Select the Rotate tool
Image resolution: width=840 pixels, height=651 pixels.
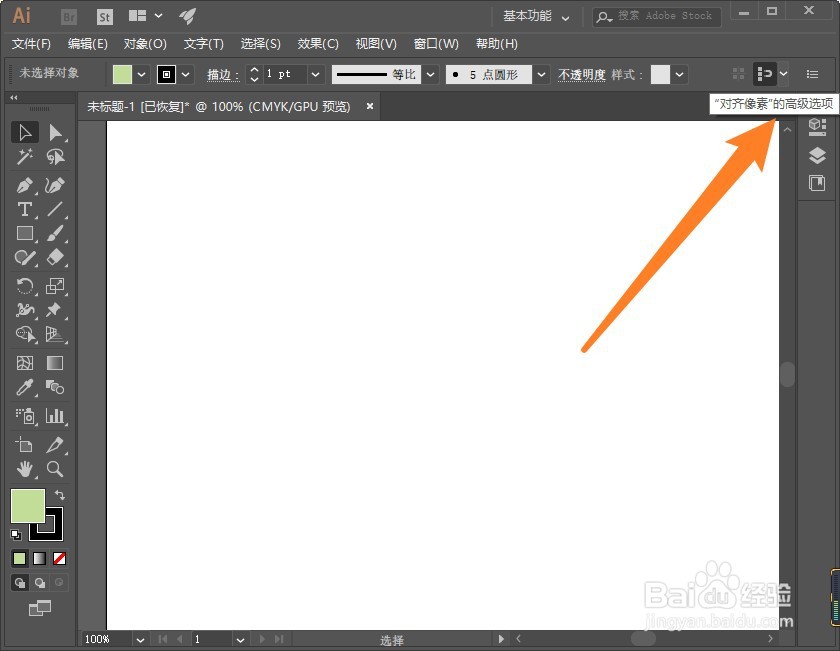(x=25, y=286)
